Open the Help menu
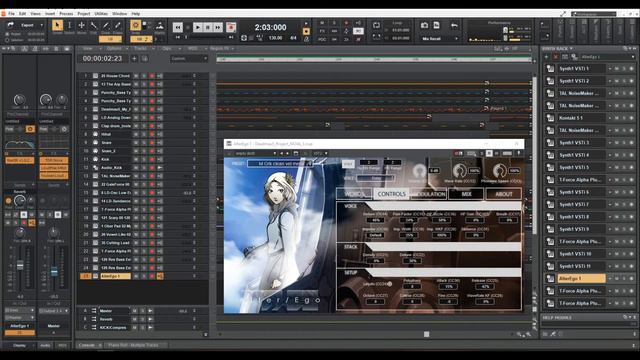This screenshot has width=640, height=360. 136,13
